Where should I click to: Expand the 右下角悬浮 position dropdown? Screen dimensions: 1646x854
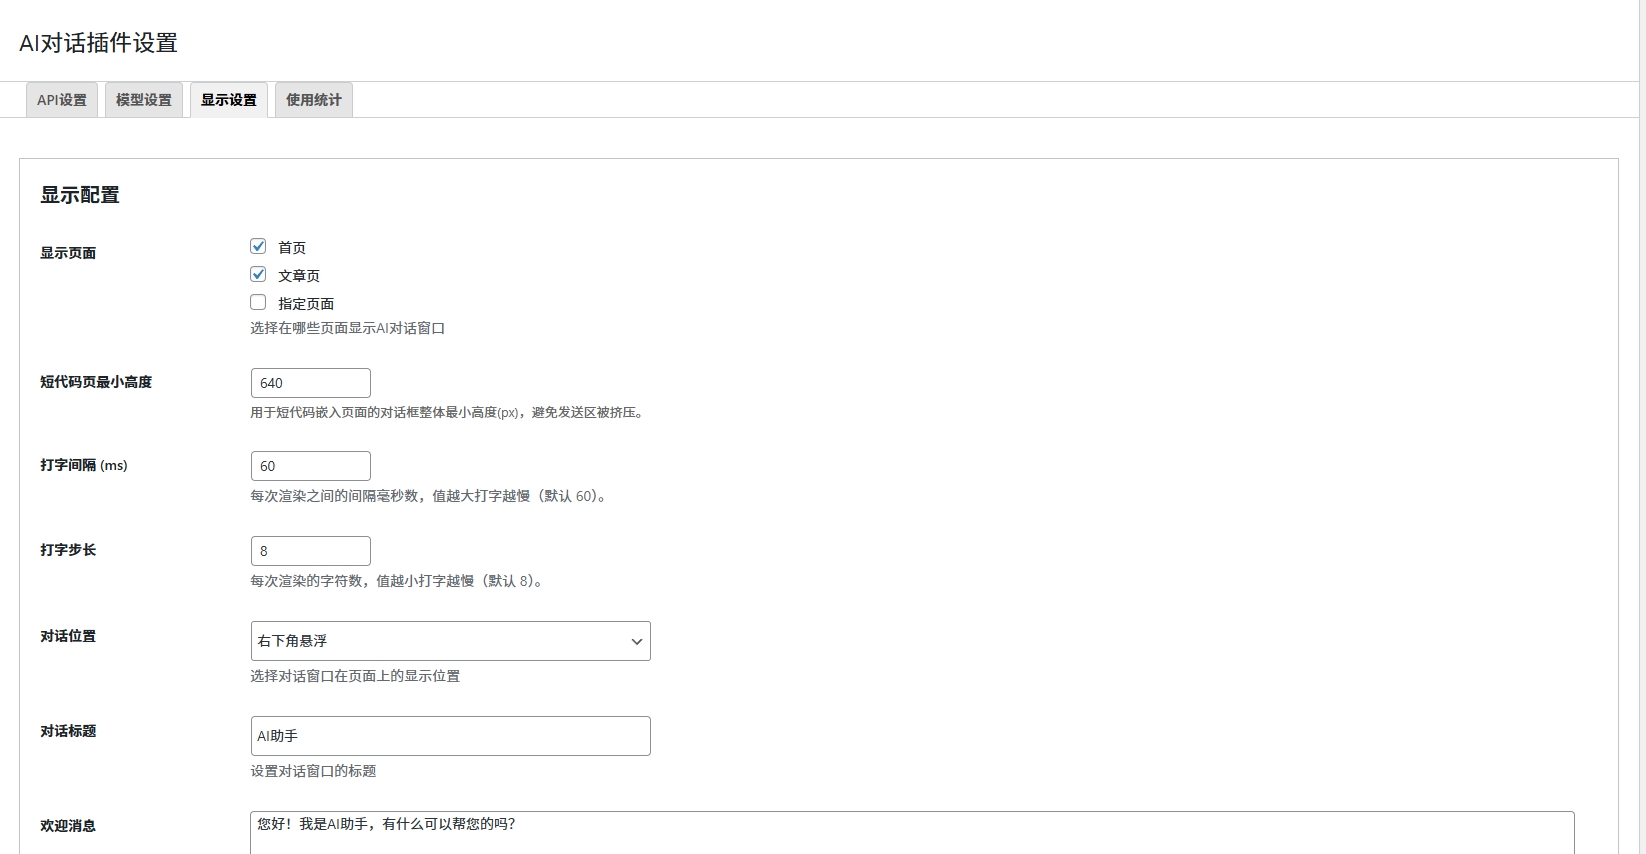pos(450,641)
